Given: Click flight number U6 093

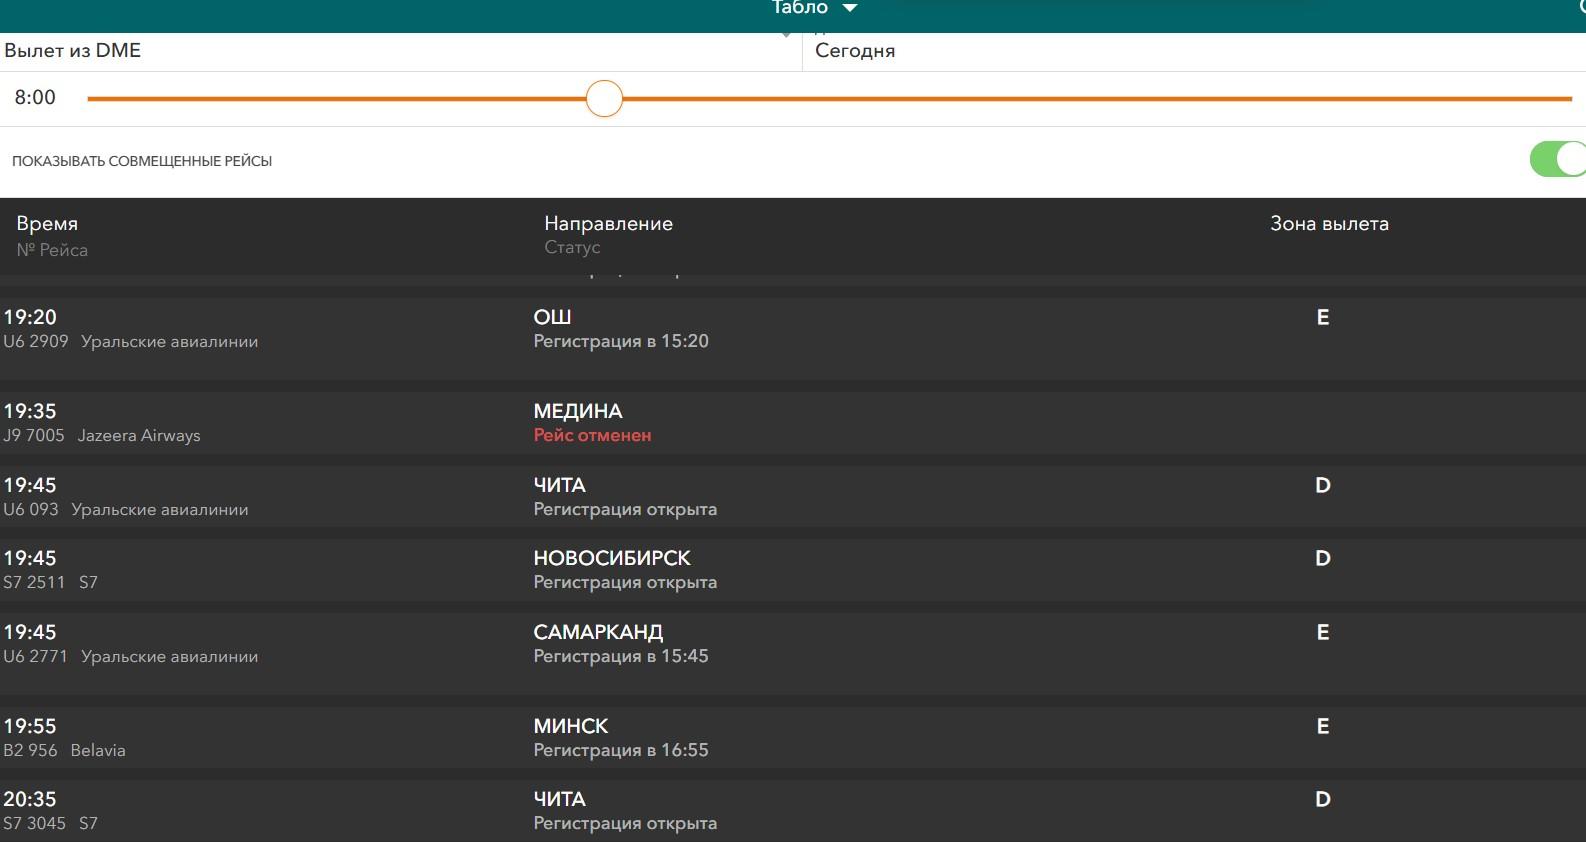Looking at the screenshot, I should click(31, 510).
